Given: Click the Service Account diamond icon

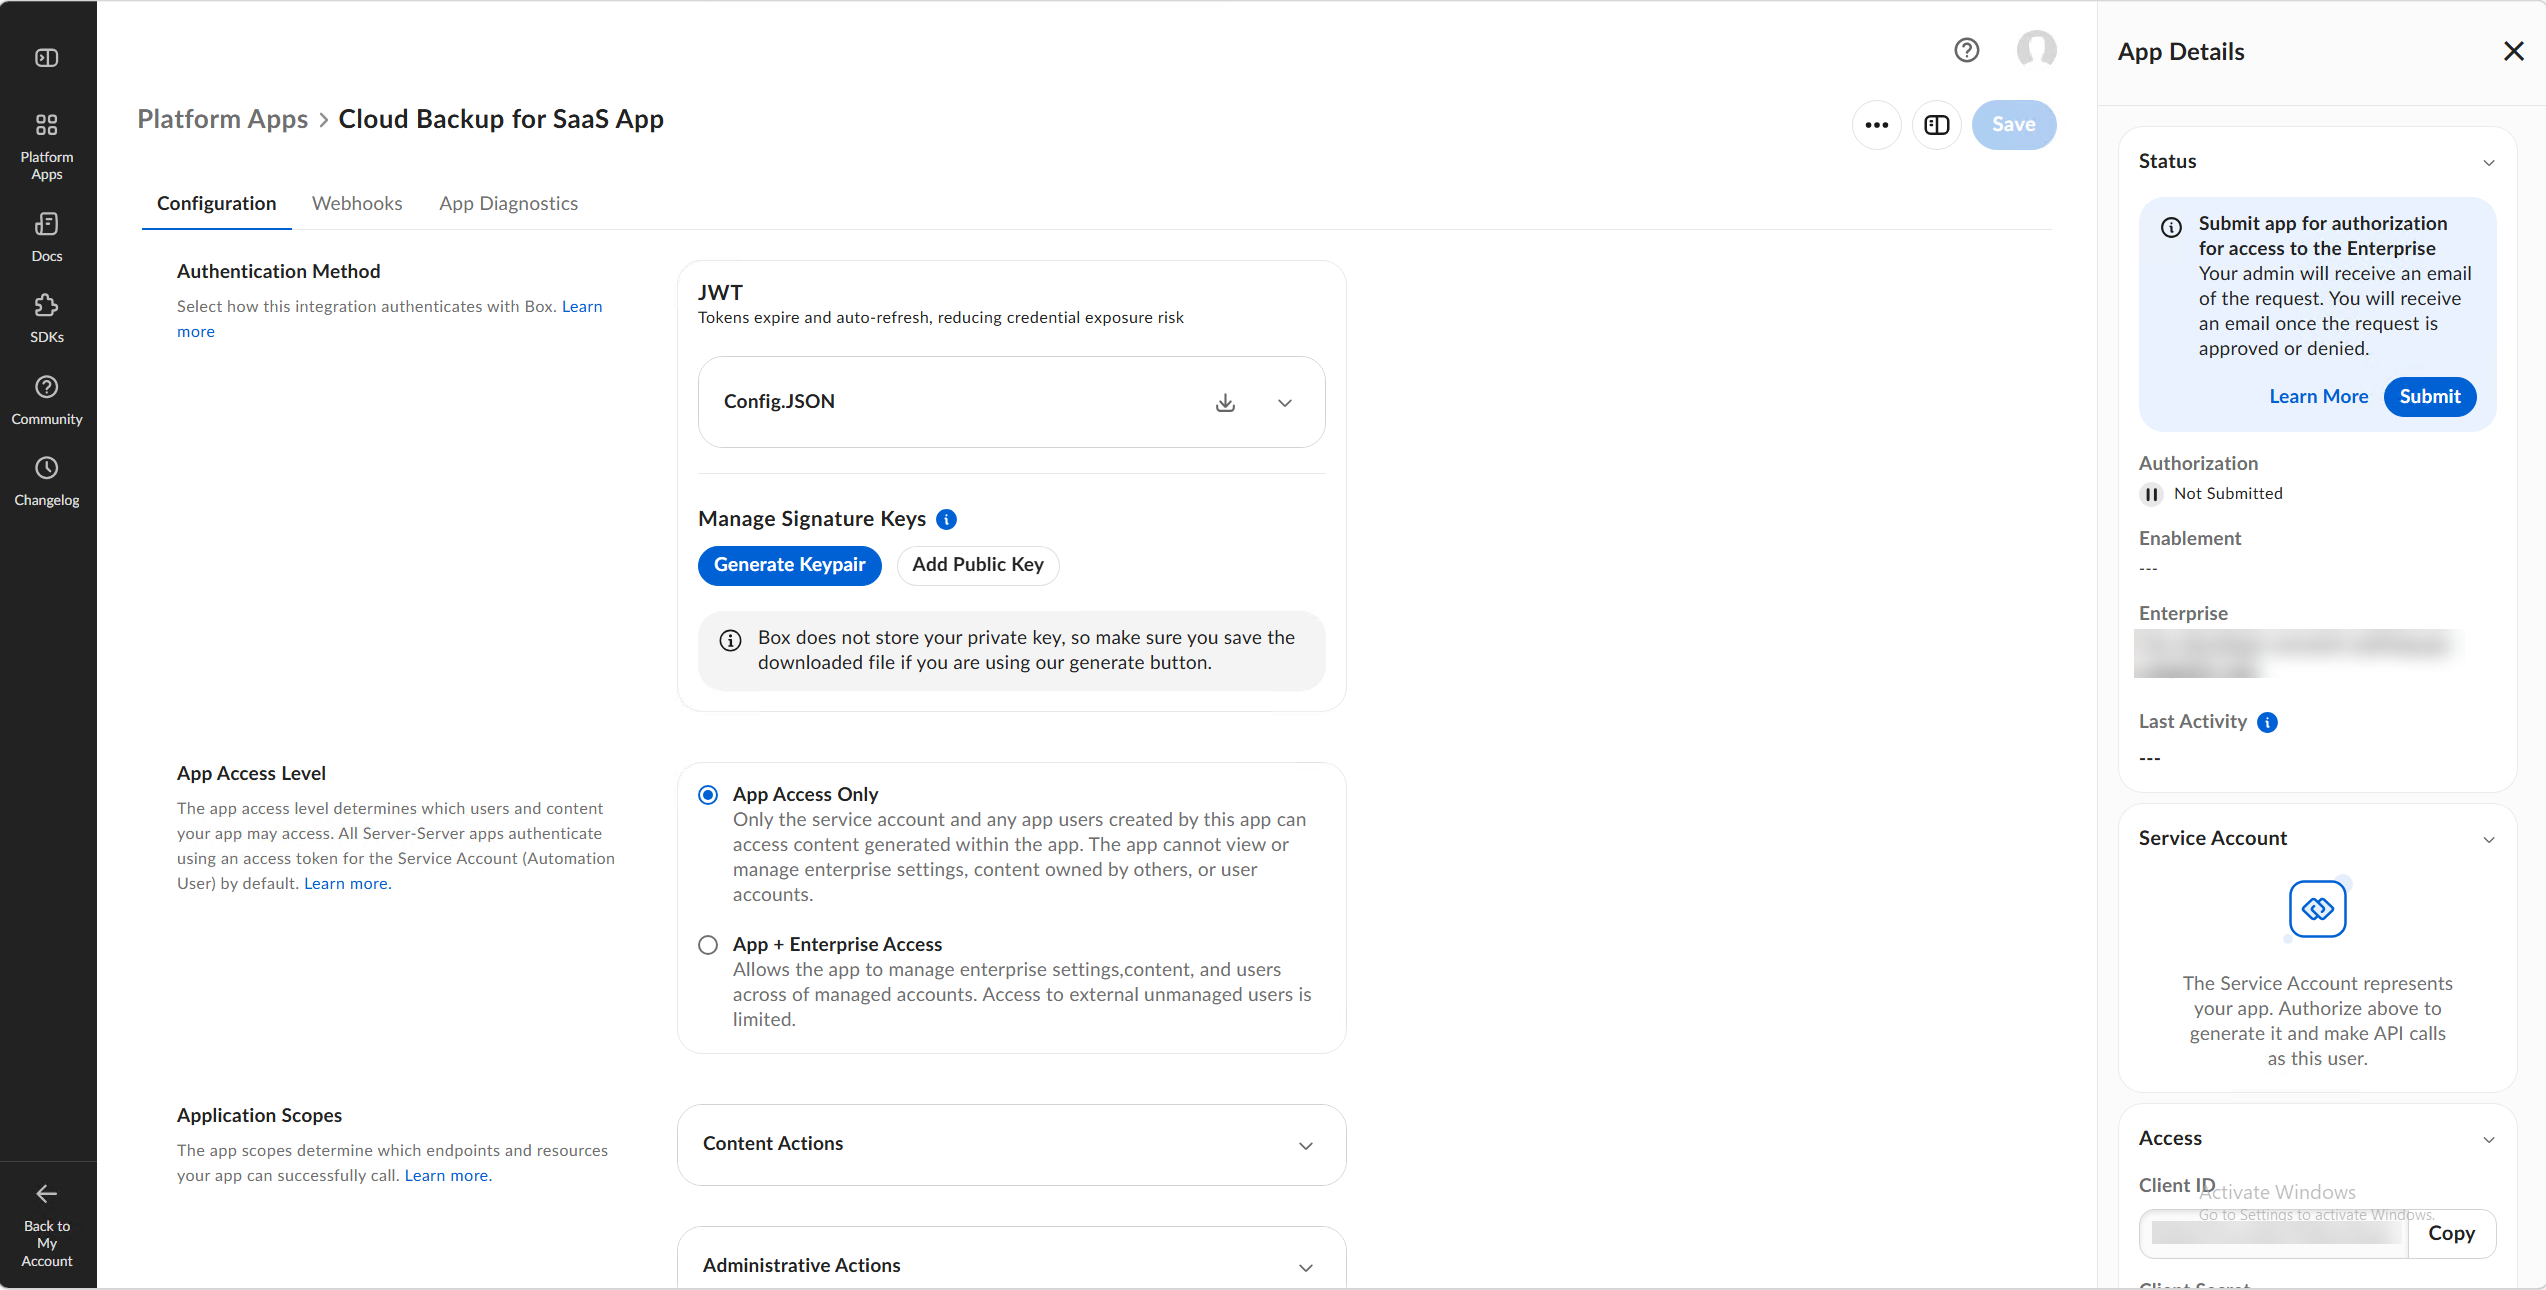Looking at the screenshot, I should pos(2317,909).
